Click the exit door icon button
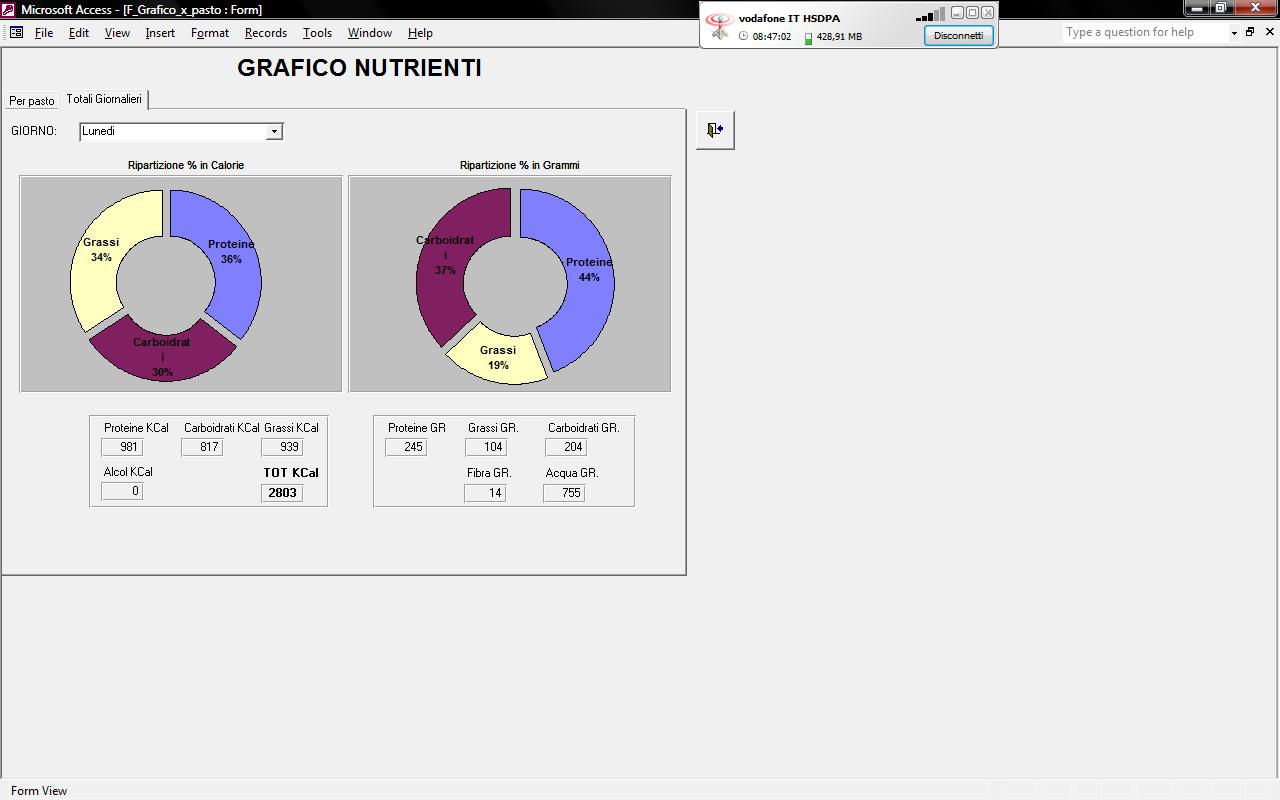 (715, 130)
